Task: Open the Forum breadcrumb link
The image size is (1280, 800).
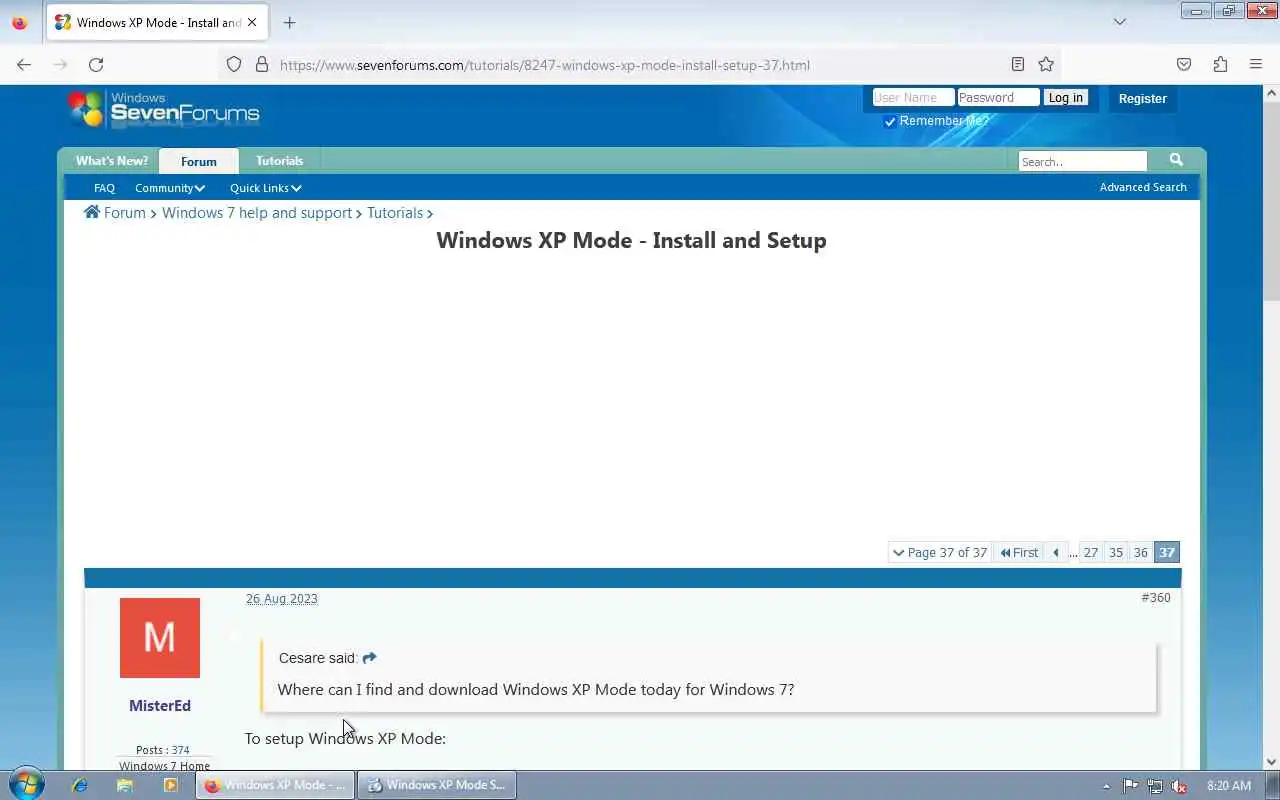Action: [x=125, y=212]
